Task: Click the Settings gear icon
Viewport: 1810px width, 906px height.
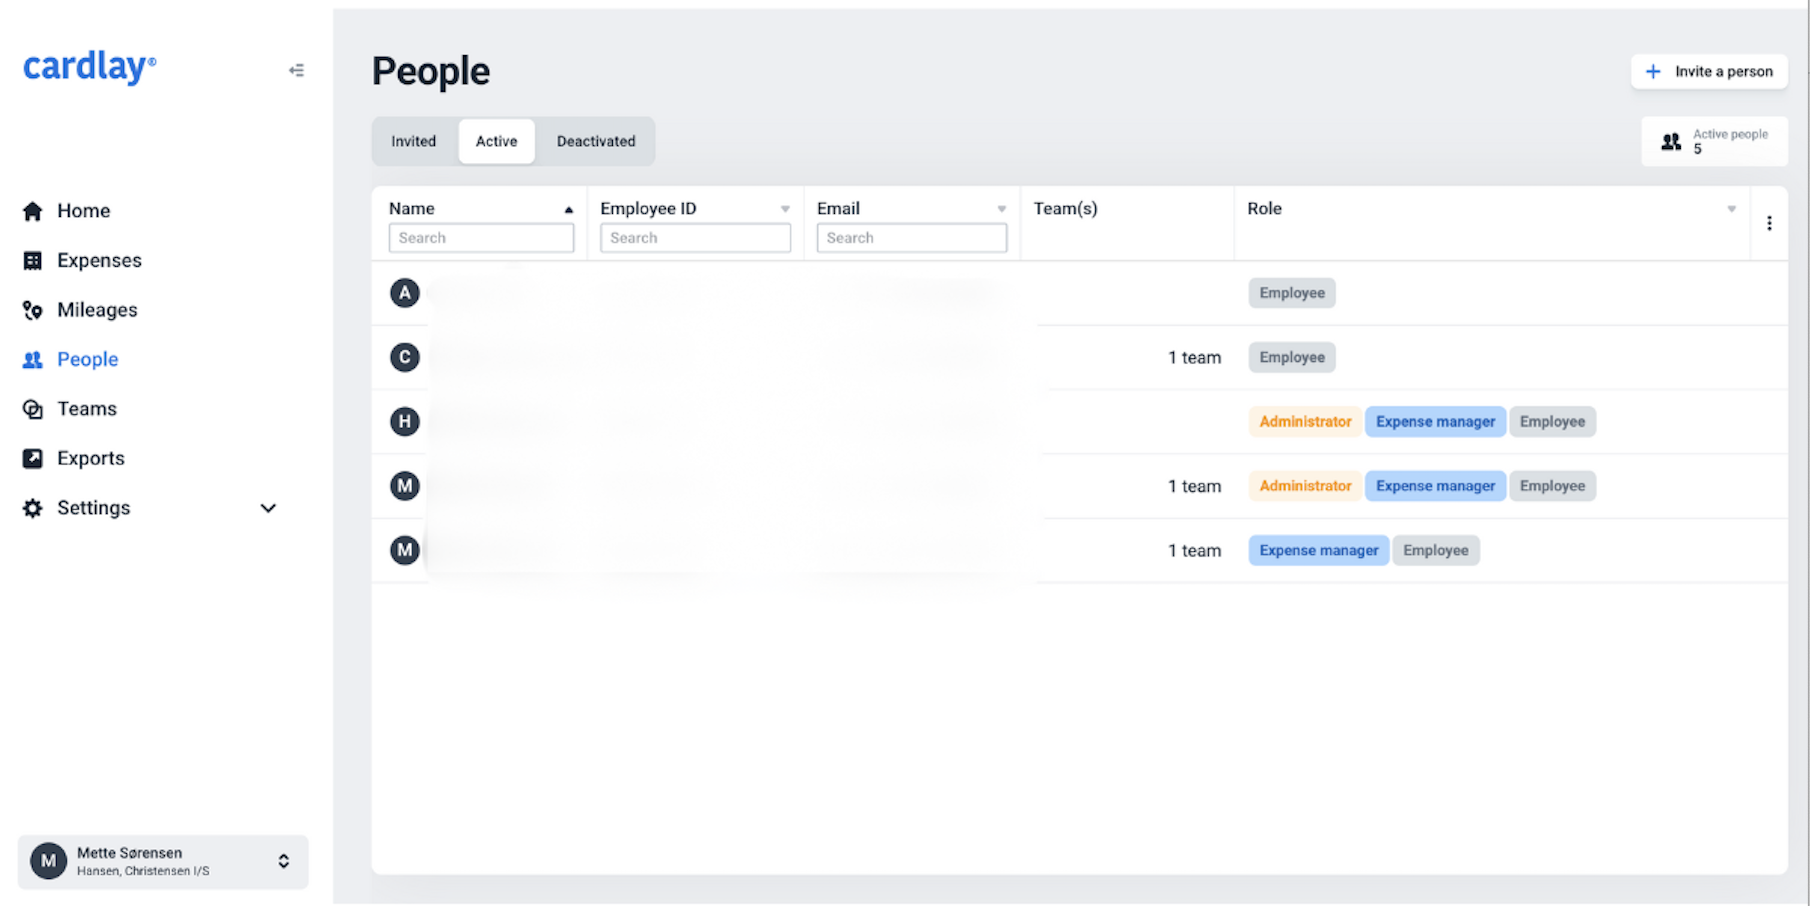Action: (33, 508)
